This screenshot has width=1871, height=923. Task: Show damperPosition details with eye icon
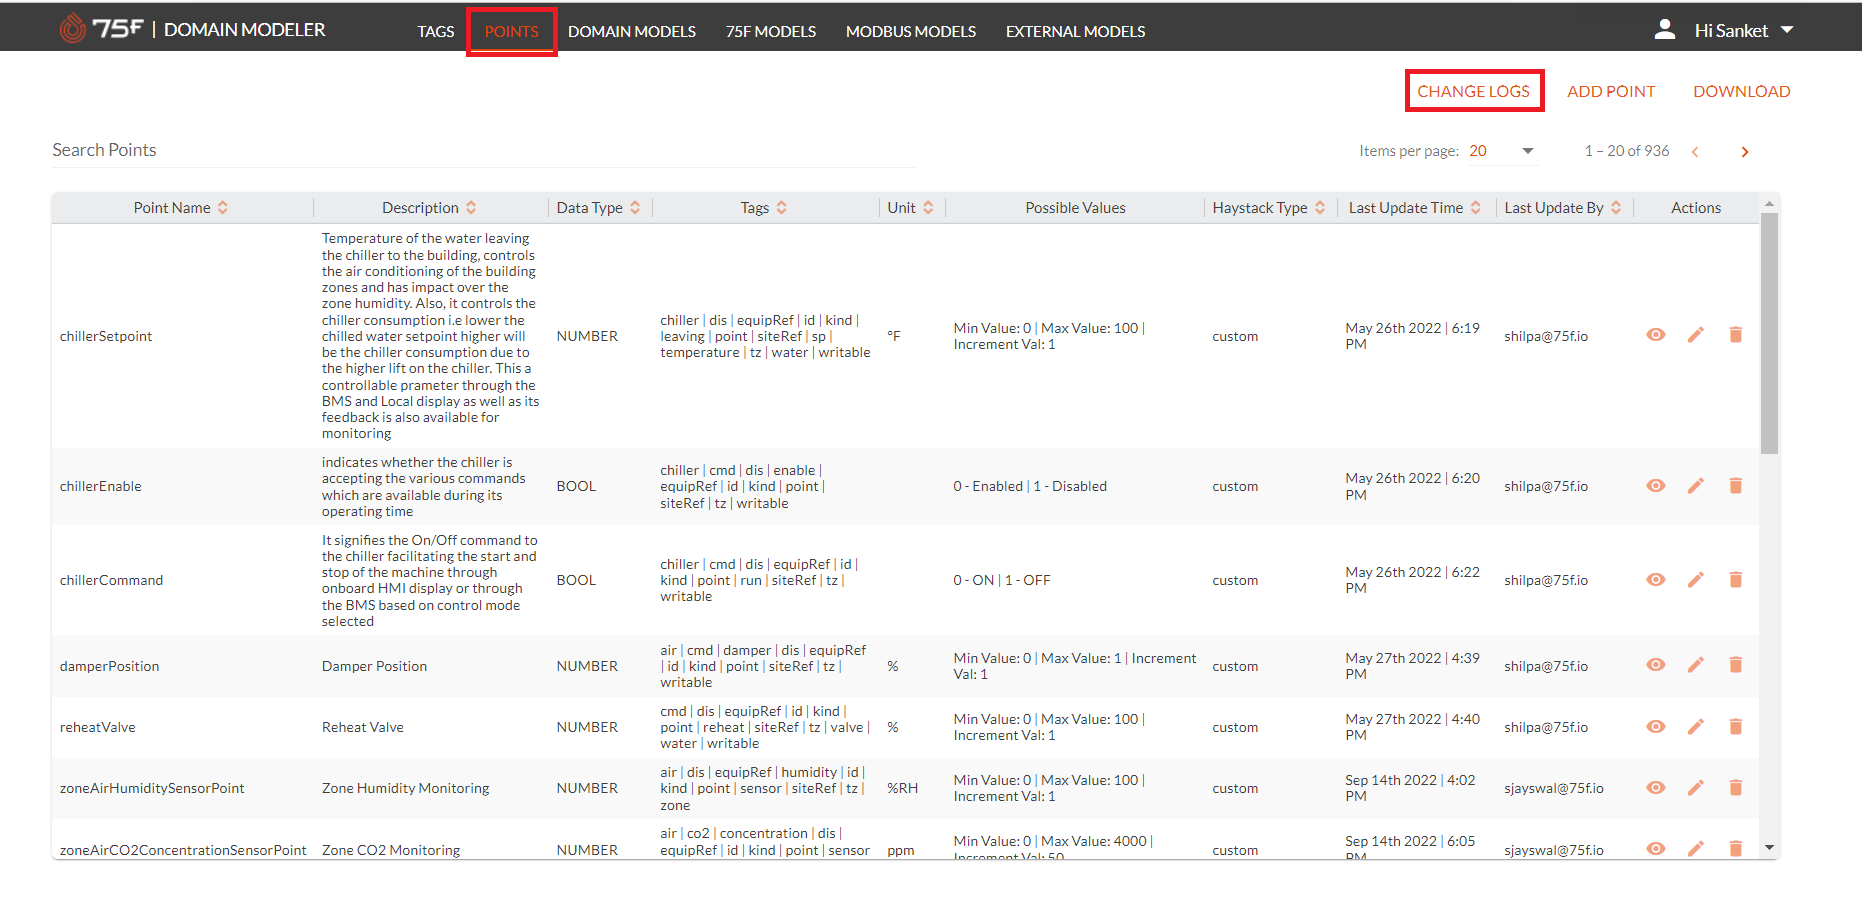coord(1656,665)
